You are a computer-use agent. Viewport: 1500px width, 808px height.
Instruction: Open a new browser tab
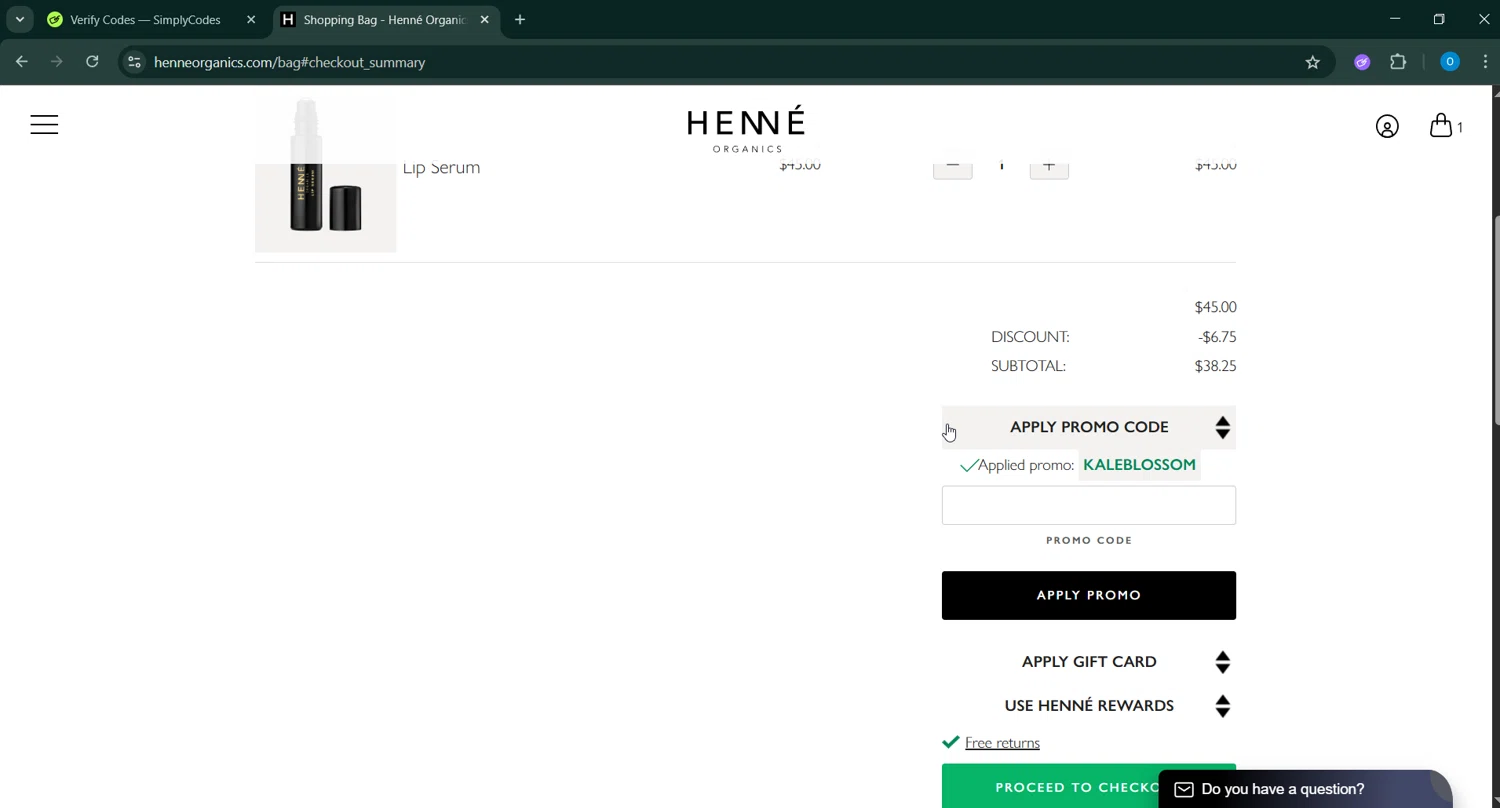click(520, 19)
